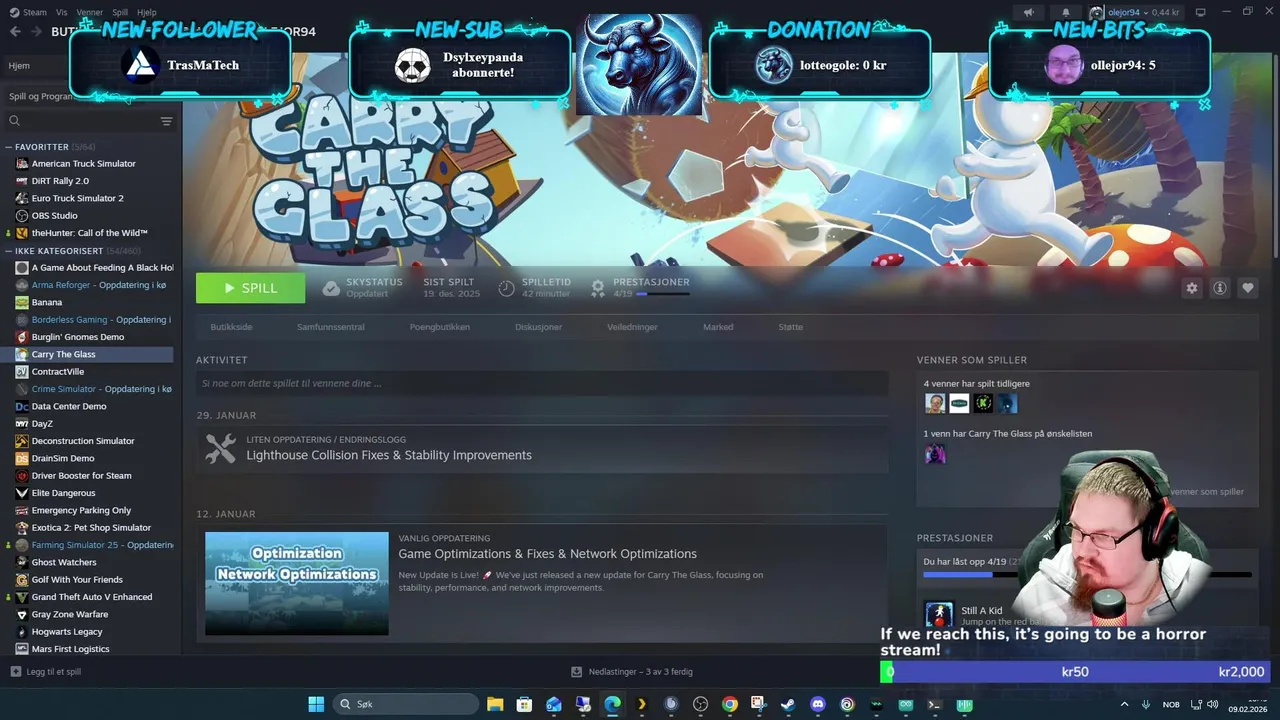Screen dimensions: 1280x720
Task: Collapse the IKKE KATEGORISERT category
Action: tap(8, 251)
